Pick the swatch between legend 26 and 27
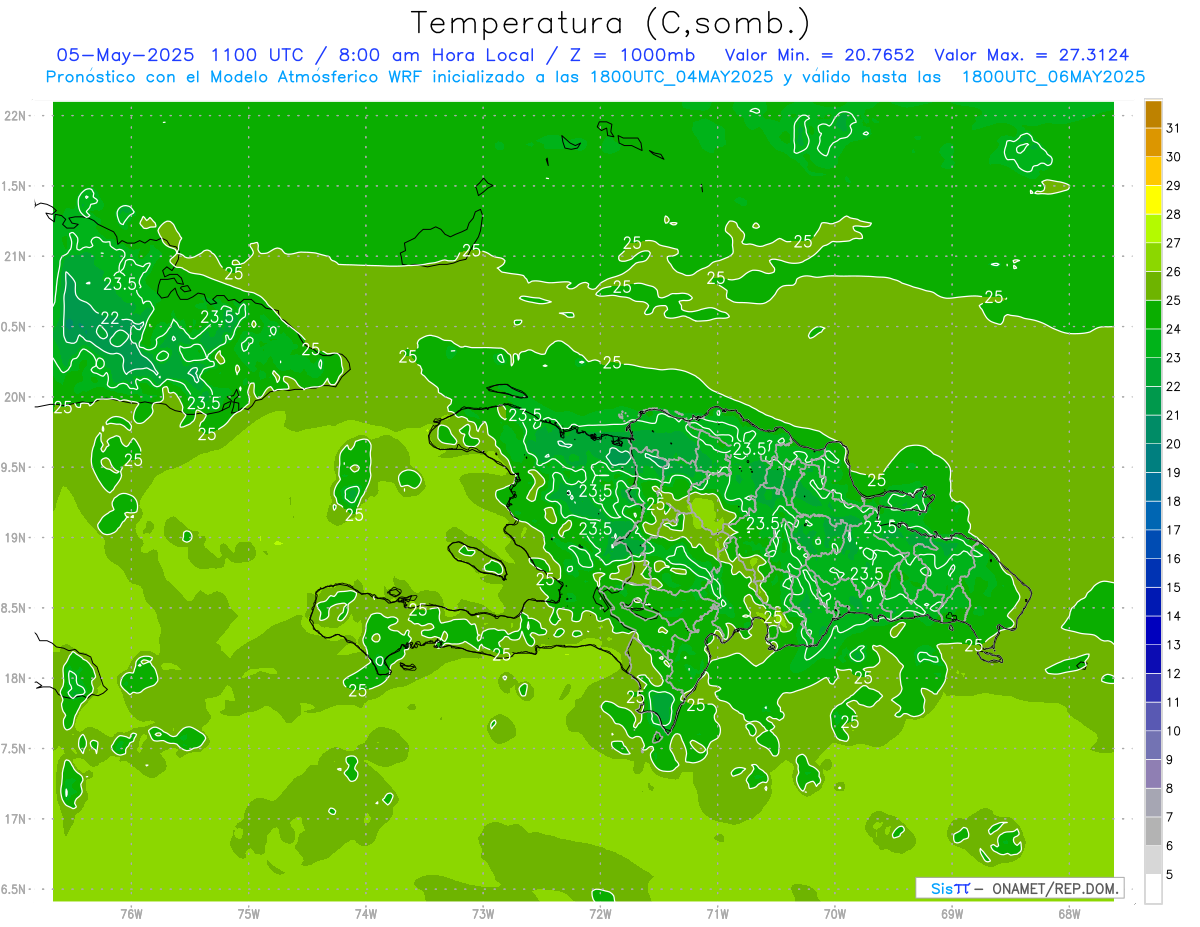This screenshot has height=927, width=1200. [x=1153, y=257]
